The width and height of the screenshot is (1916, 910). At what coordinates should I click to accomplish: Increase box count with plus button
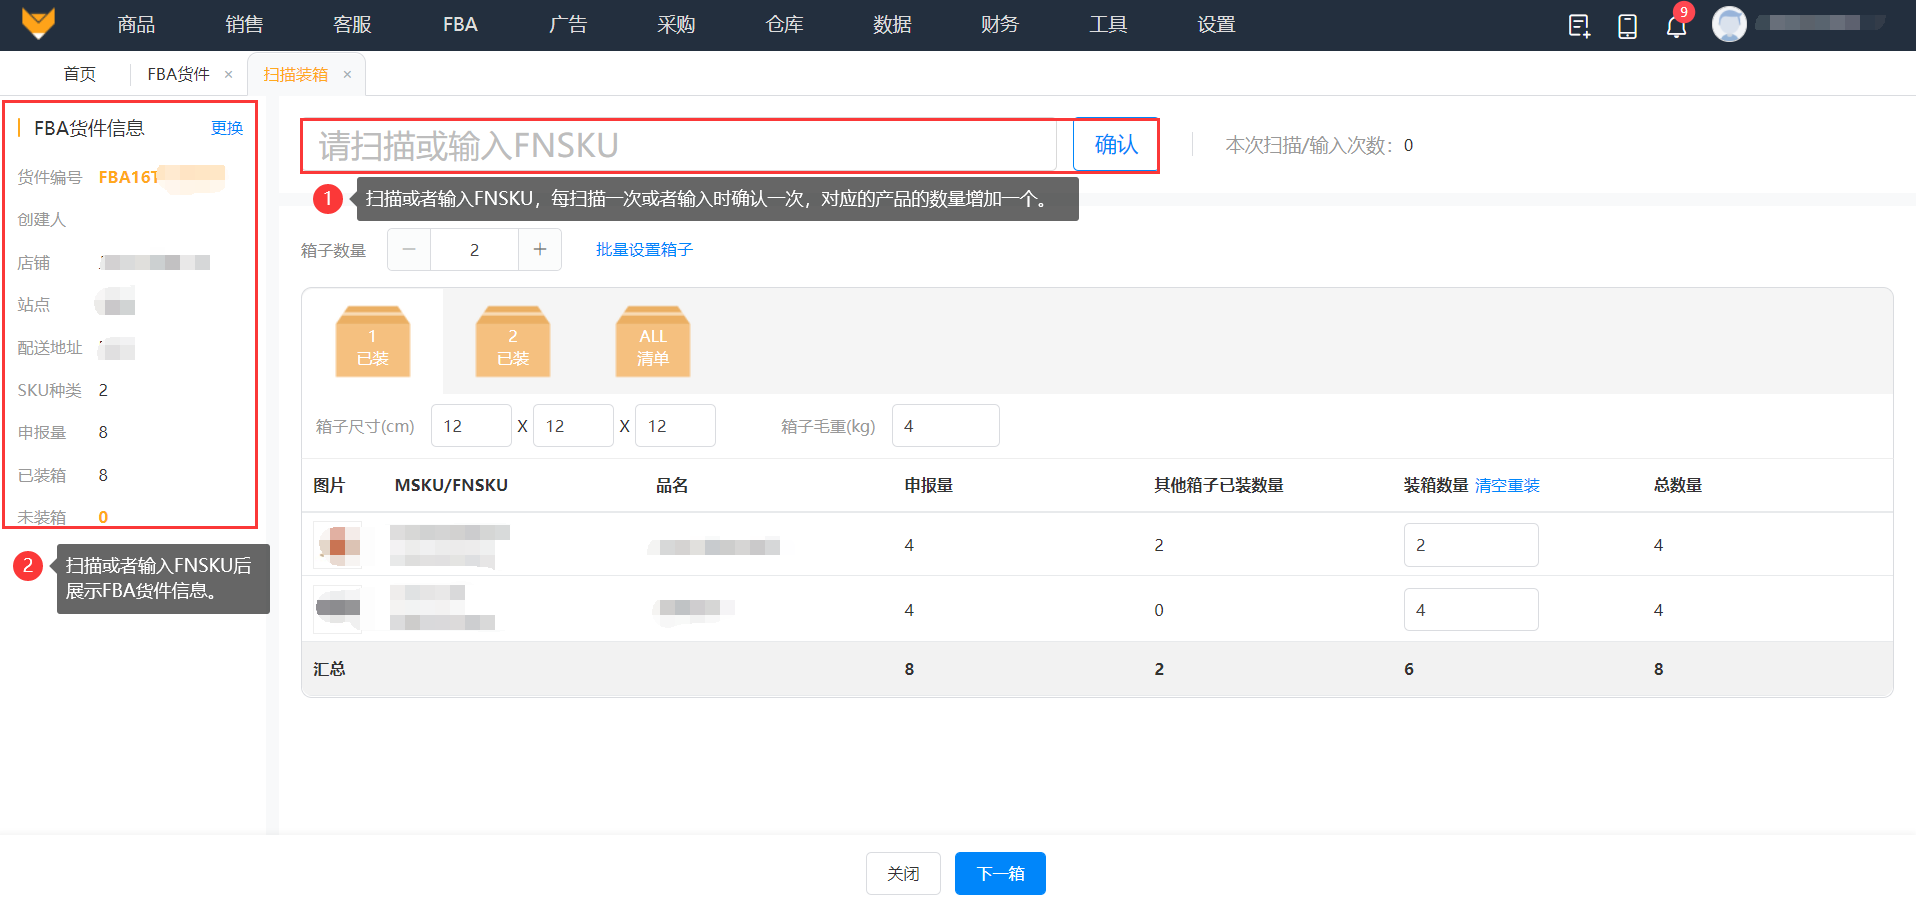540,250
